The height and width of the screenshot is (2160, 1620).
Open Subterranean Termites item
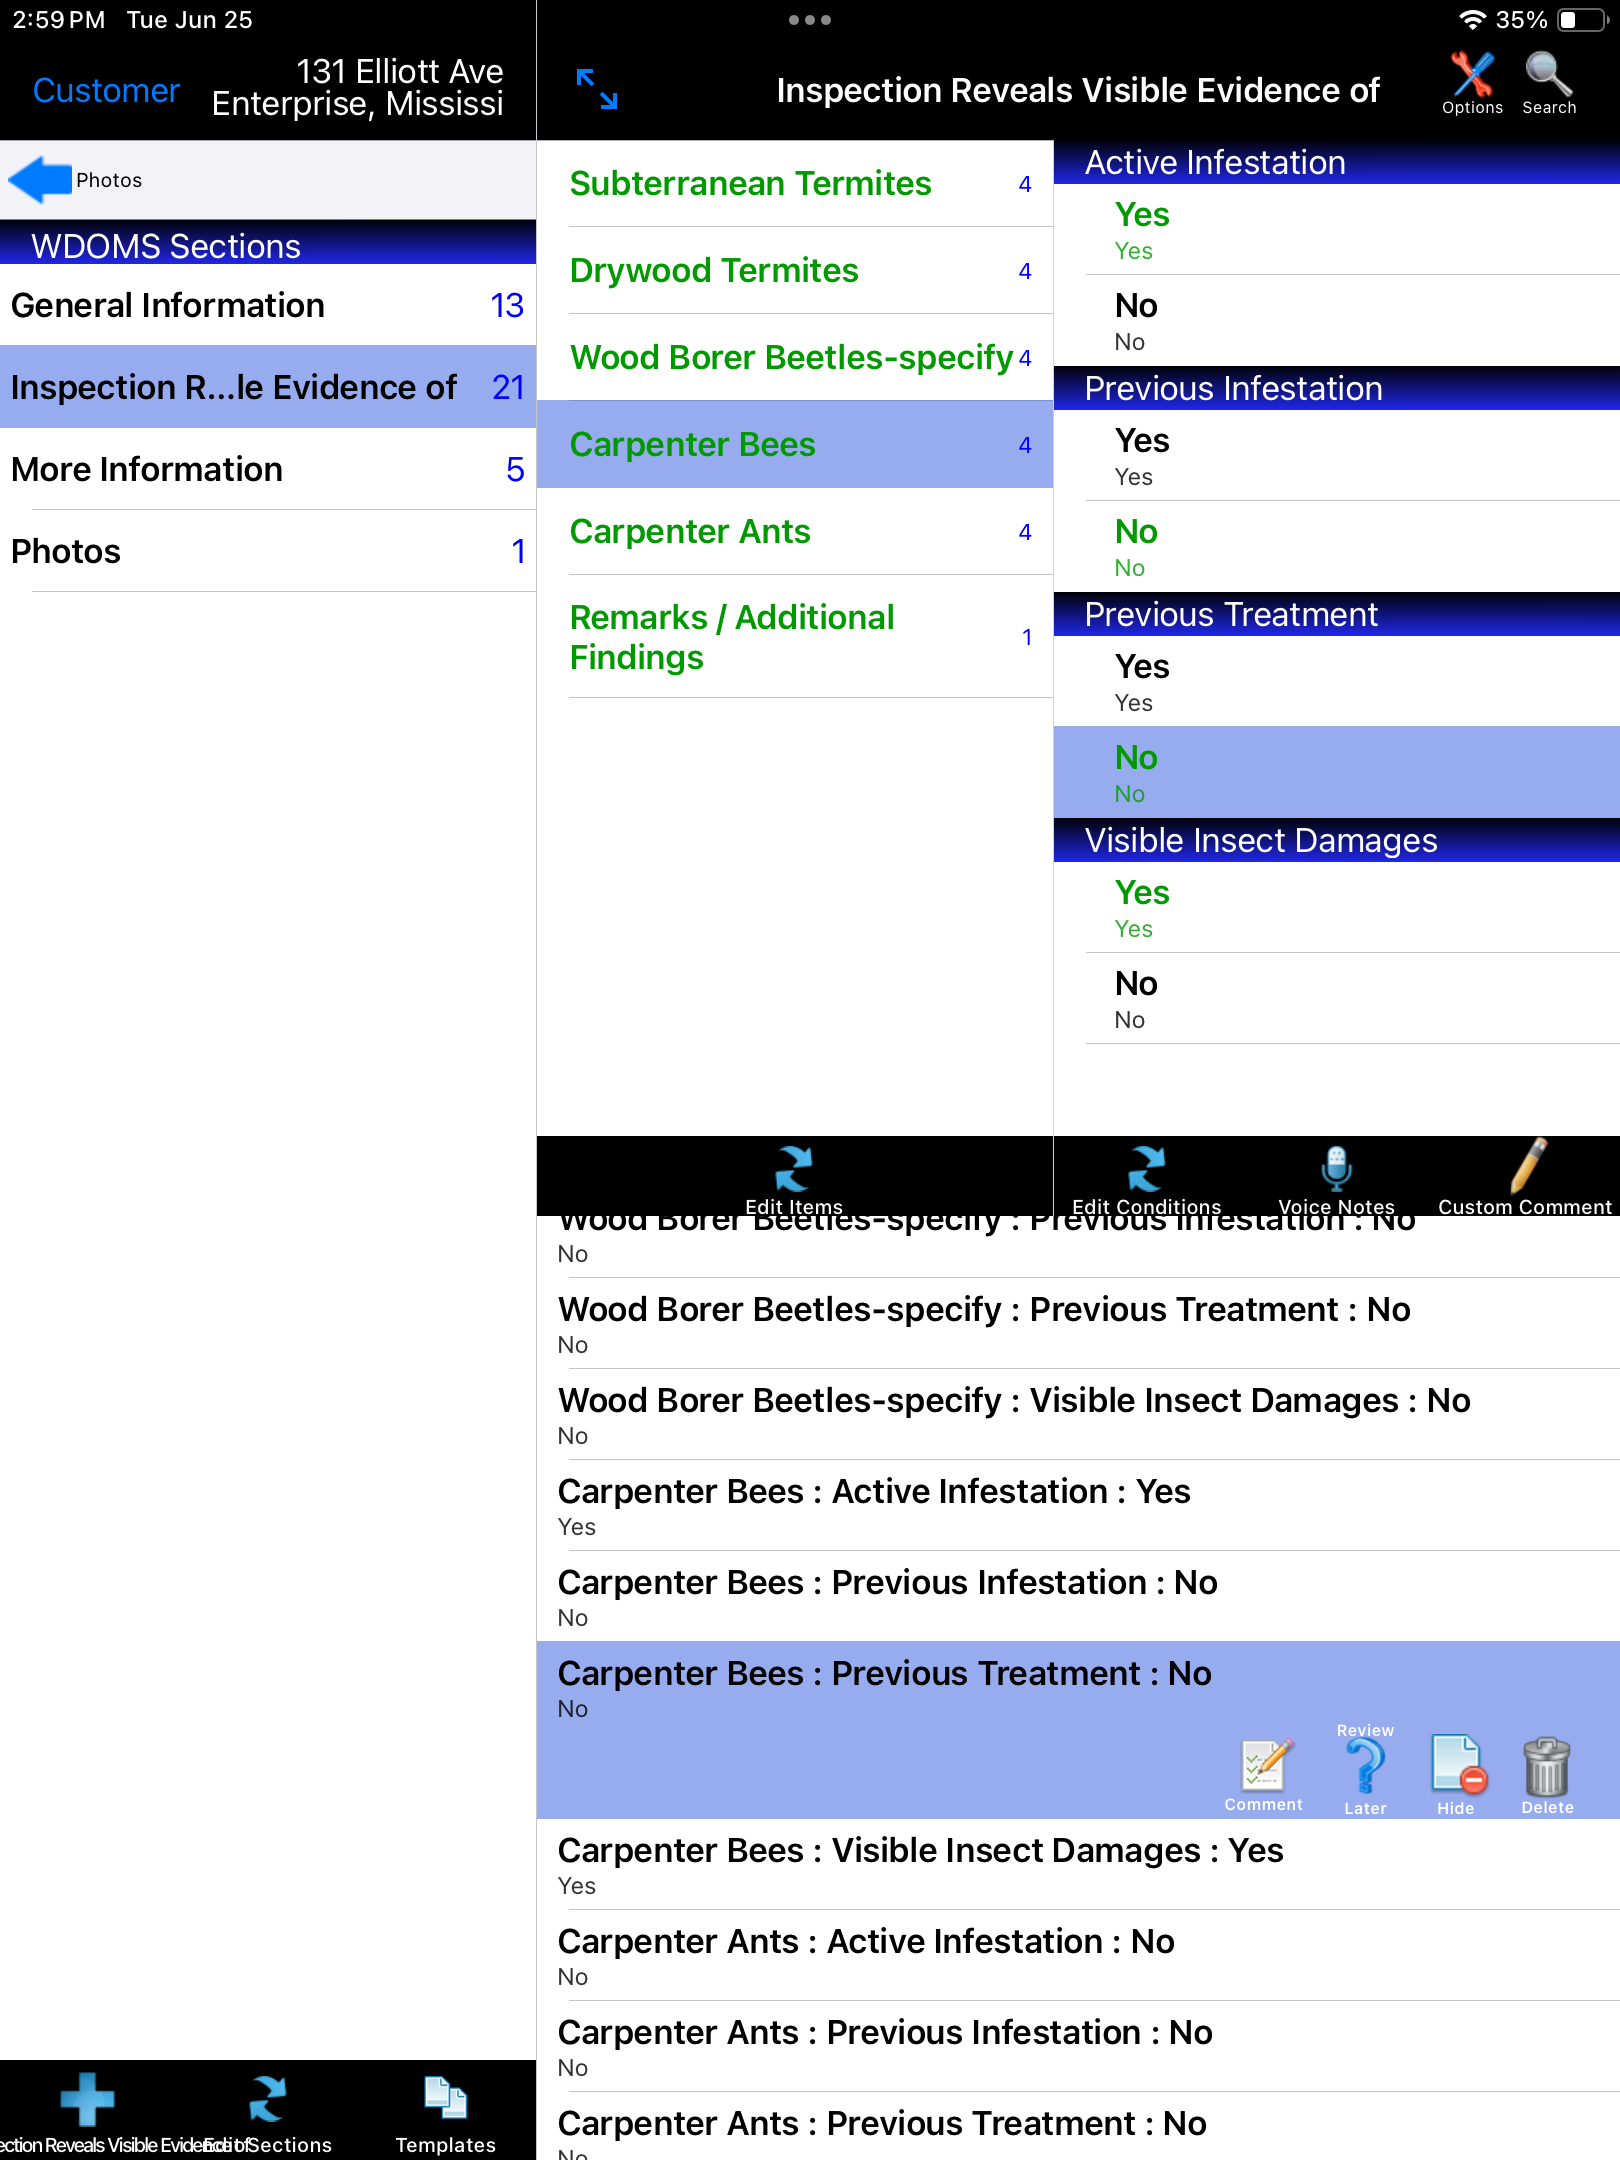tap(795, 184)
